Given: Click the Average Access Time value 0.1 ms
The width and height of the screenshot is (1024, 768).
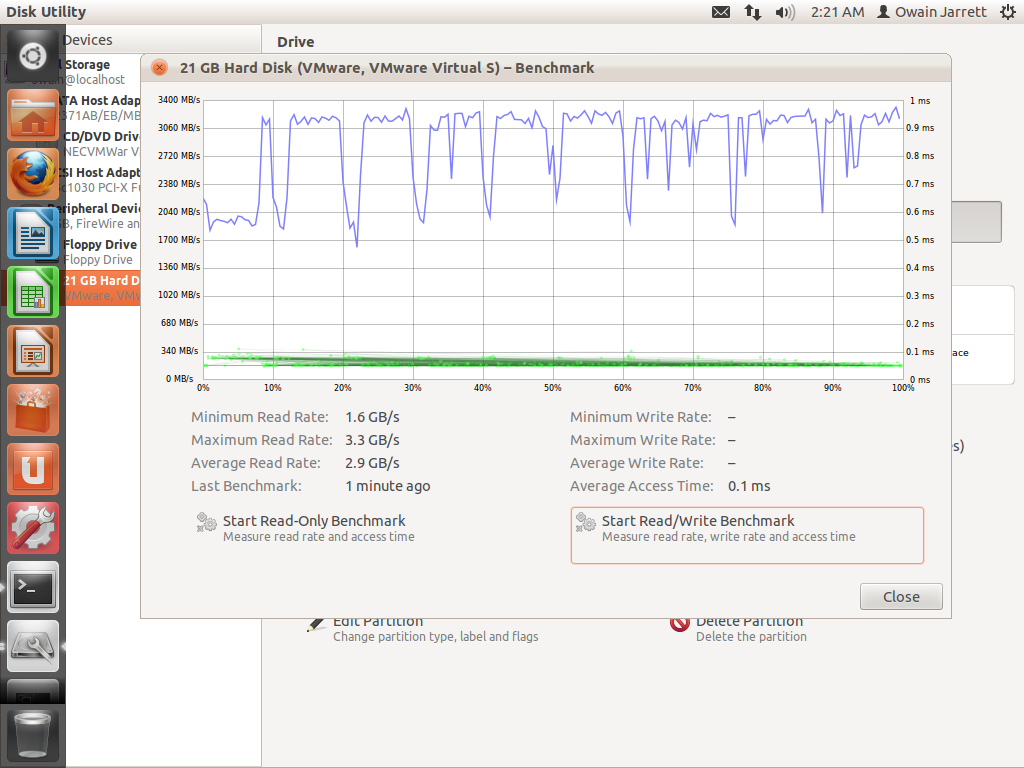Looking at the screenshot, I should [x=749, y=487].
